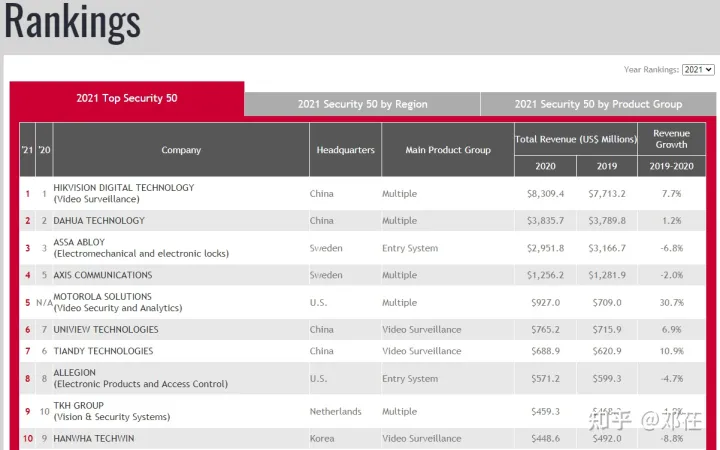Click the Headquarters column header
Image resolution: width=720 pixels, height=450 pixels.
(345, 150)
